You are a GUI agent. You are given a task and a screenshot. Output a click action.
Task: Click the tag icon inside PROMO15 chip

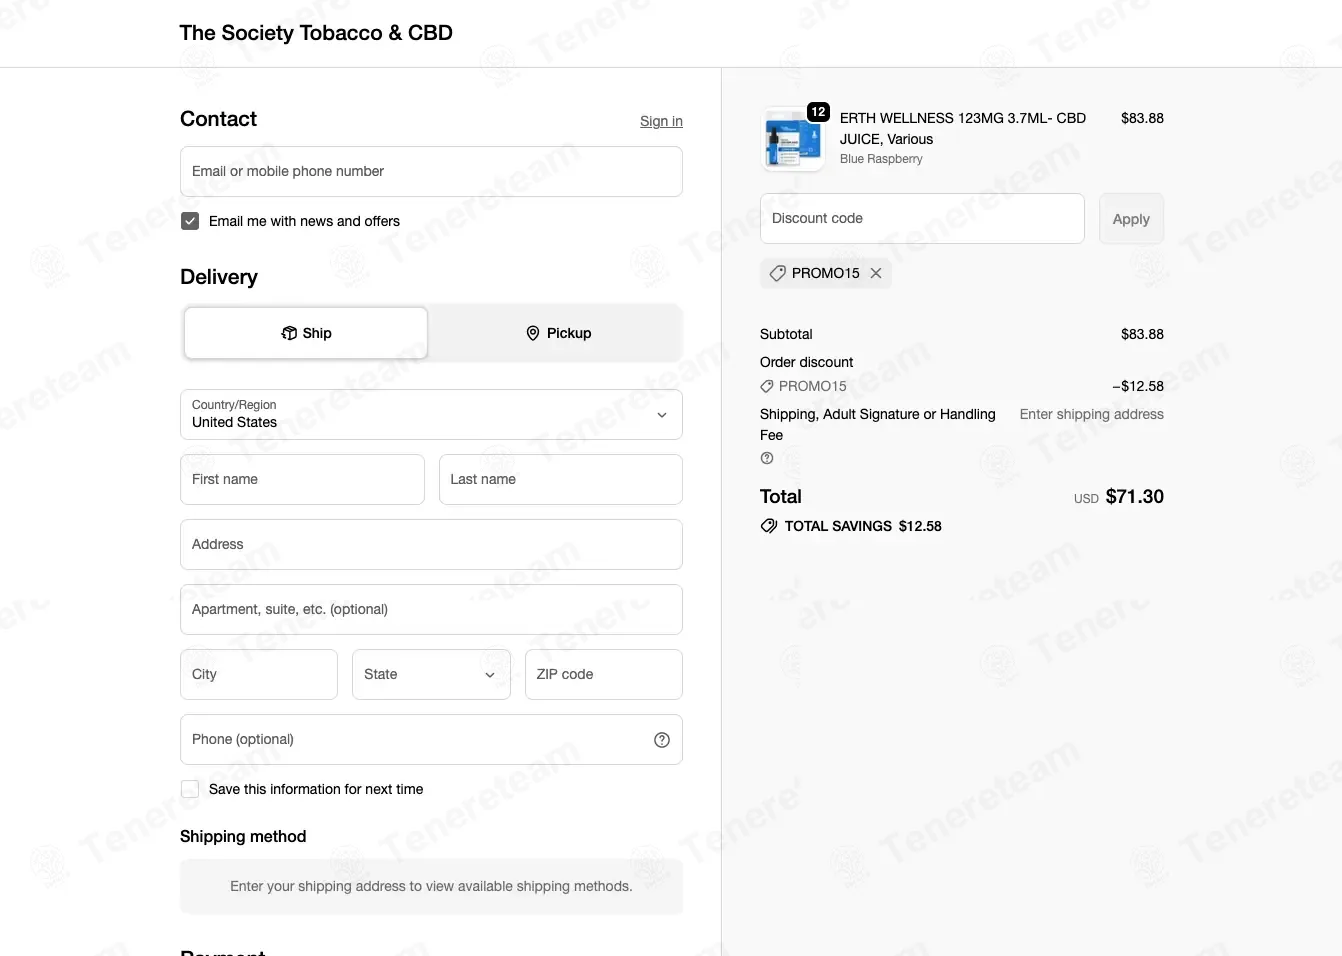pyautogui.click(x=777, y=273)
